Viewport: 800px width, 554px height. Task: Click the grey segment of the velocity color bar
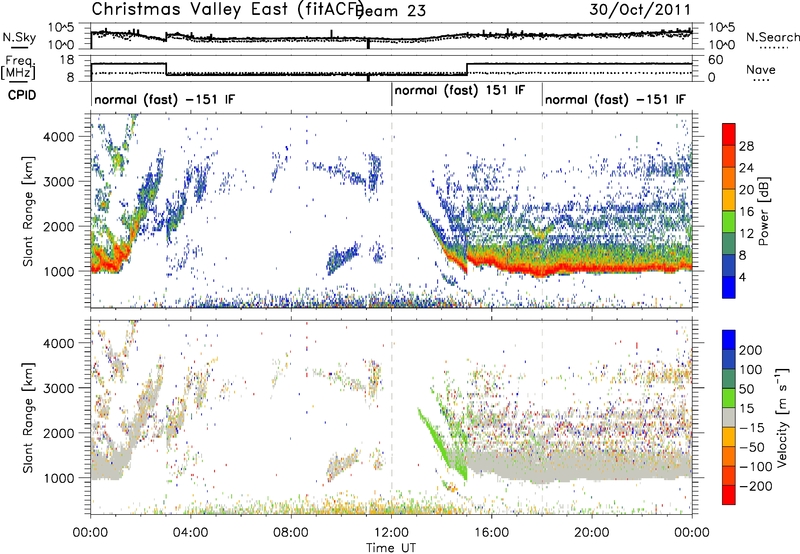(x=729, y=418)
